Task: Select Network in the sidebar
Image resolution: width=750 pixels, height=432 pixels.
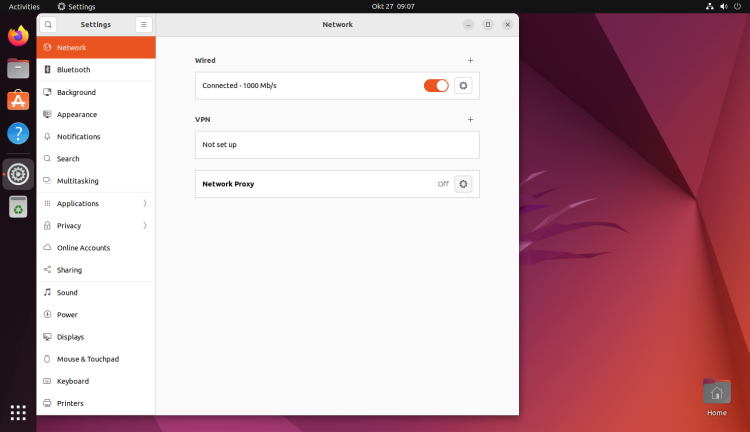Action: [x=96, y=47]
